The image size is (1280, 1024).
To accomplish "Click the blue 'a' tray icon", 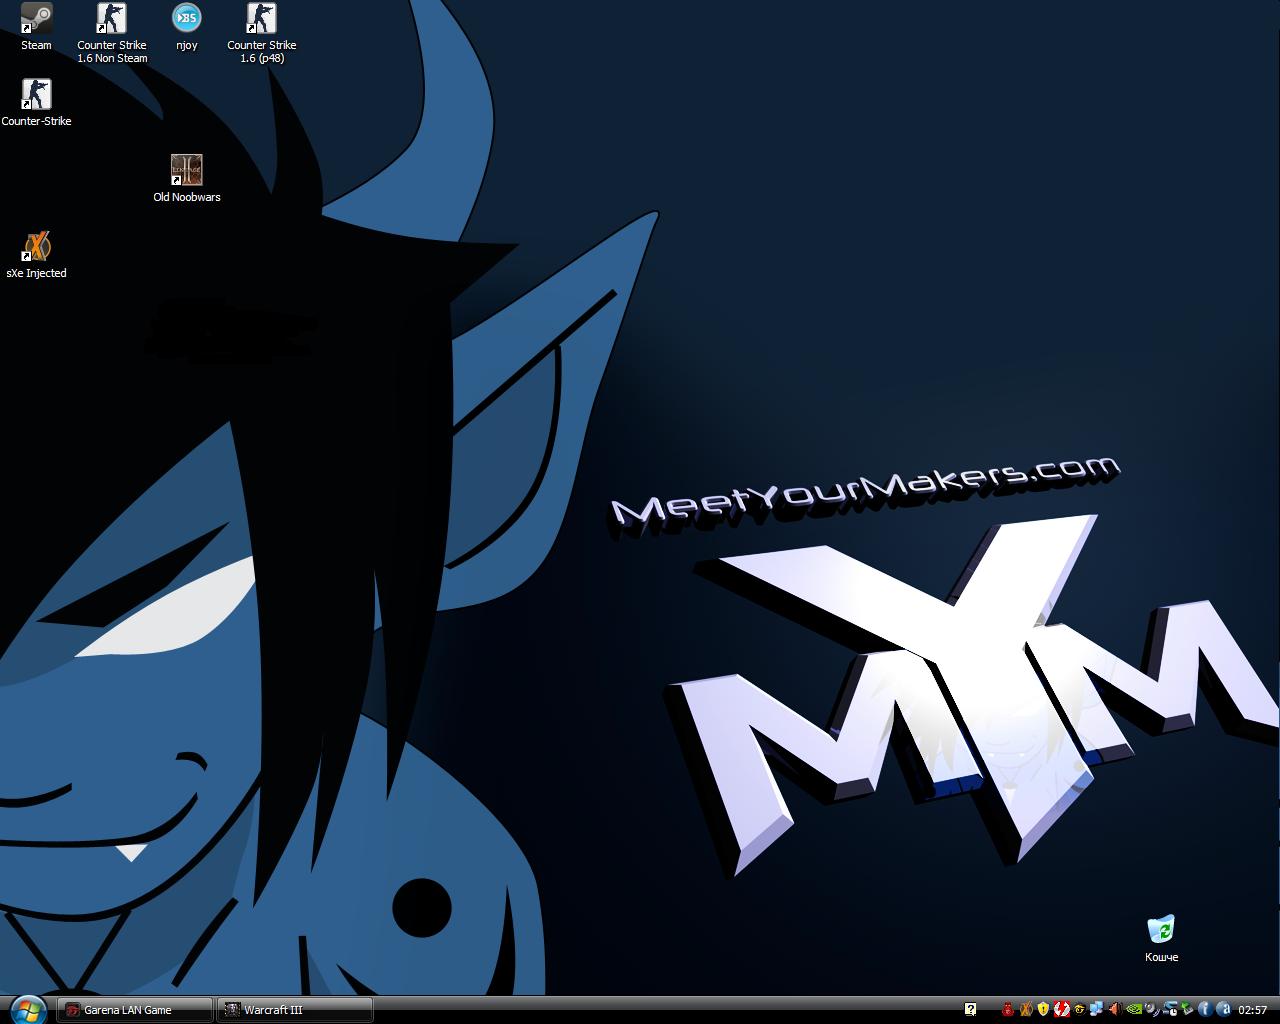I will coord(1224,1009).
